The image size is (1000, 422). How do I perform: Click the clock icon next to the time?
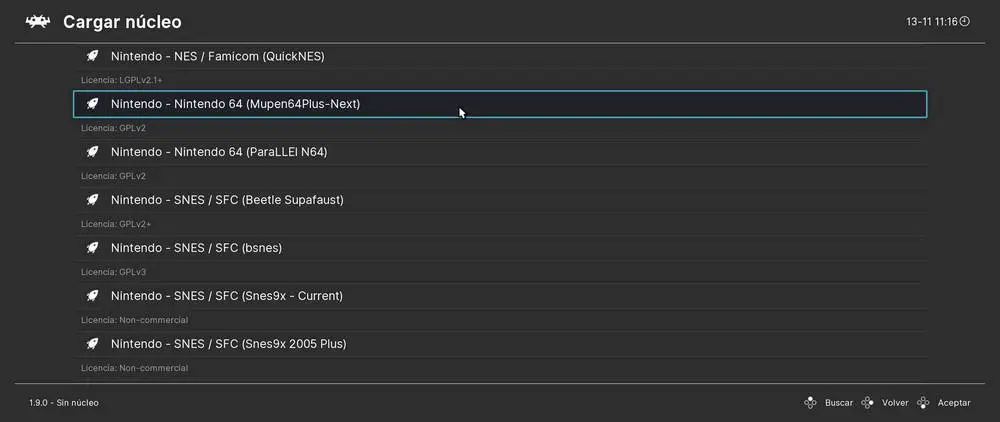[964, 21]
